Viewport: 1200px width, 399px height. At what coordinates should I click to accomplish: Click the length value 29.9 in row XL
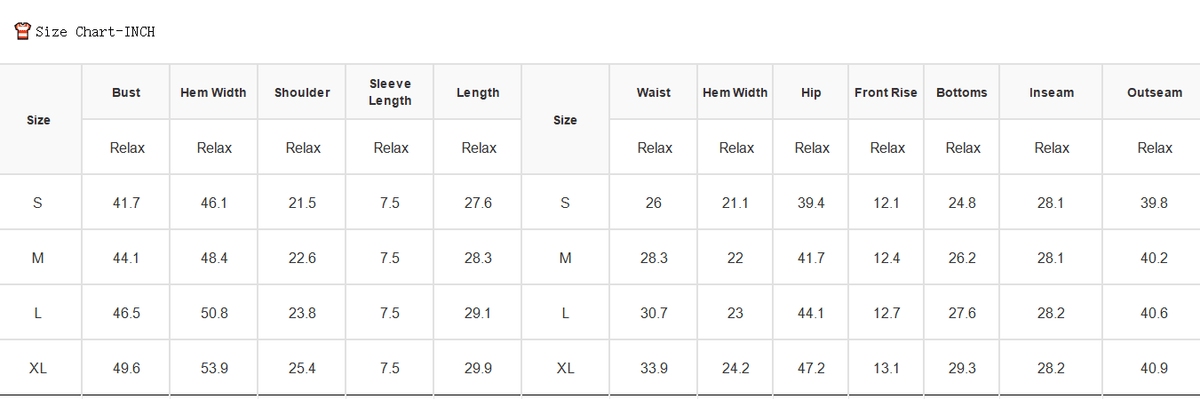[478, 368]
